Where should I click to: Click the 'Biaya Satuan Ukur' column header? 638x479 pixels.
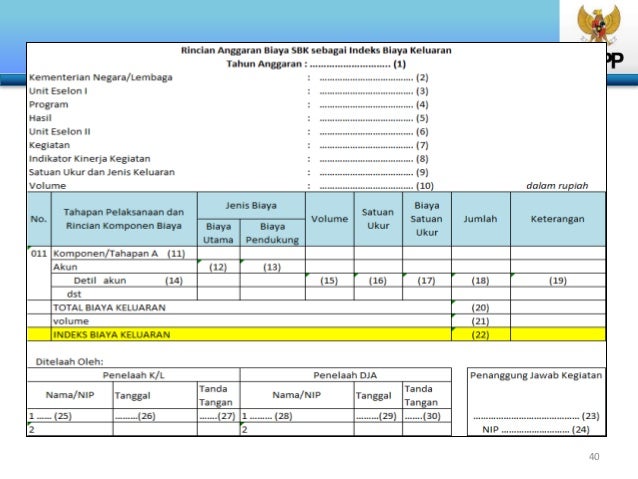click(427, 219)
